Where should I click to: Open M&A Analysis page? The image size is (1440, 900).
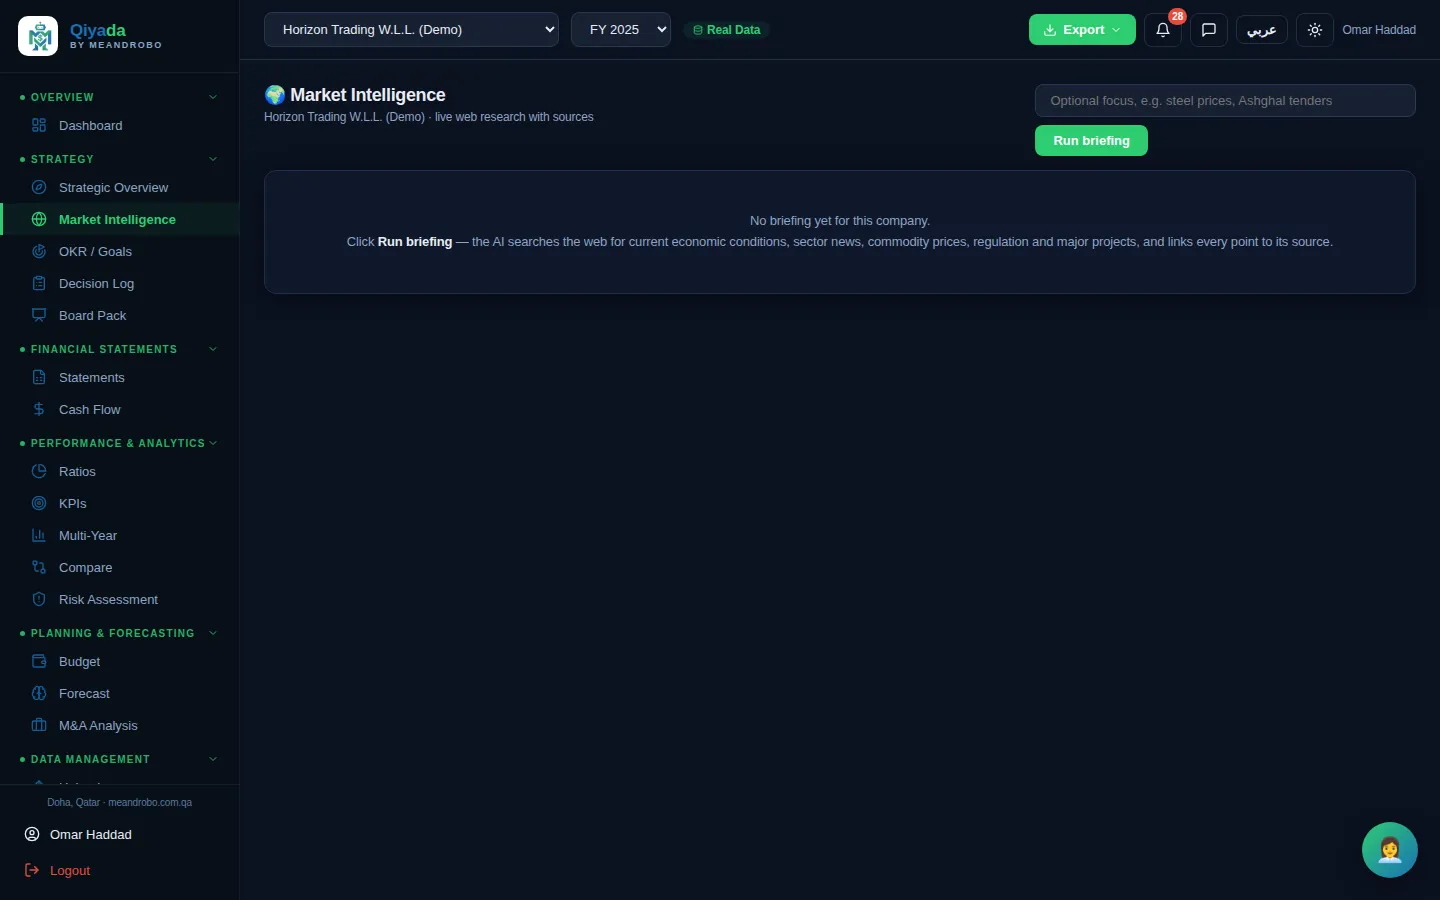(x=120, y=725)
